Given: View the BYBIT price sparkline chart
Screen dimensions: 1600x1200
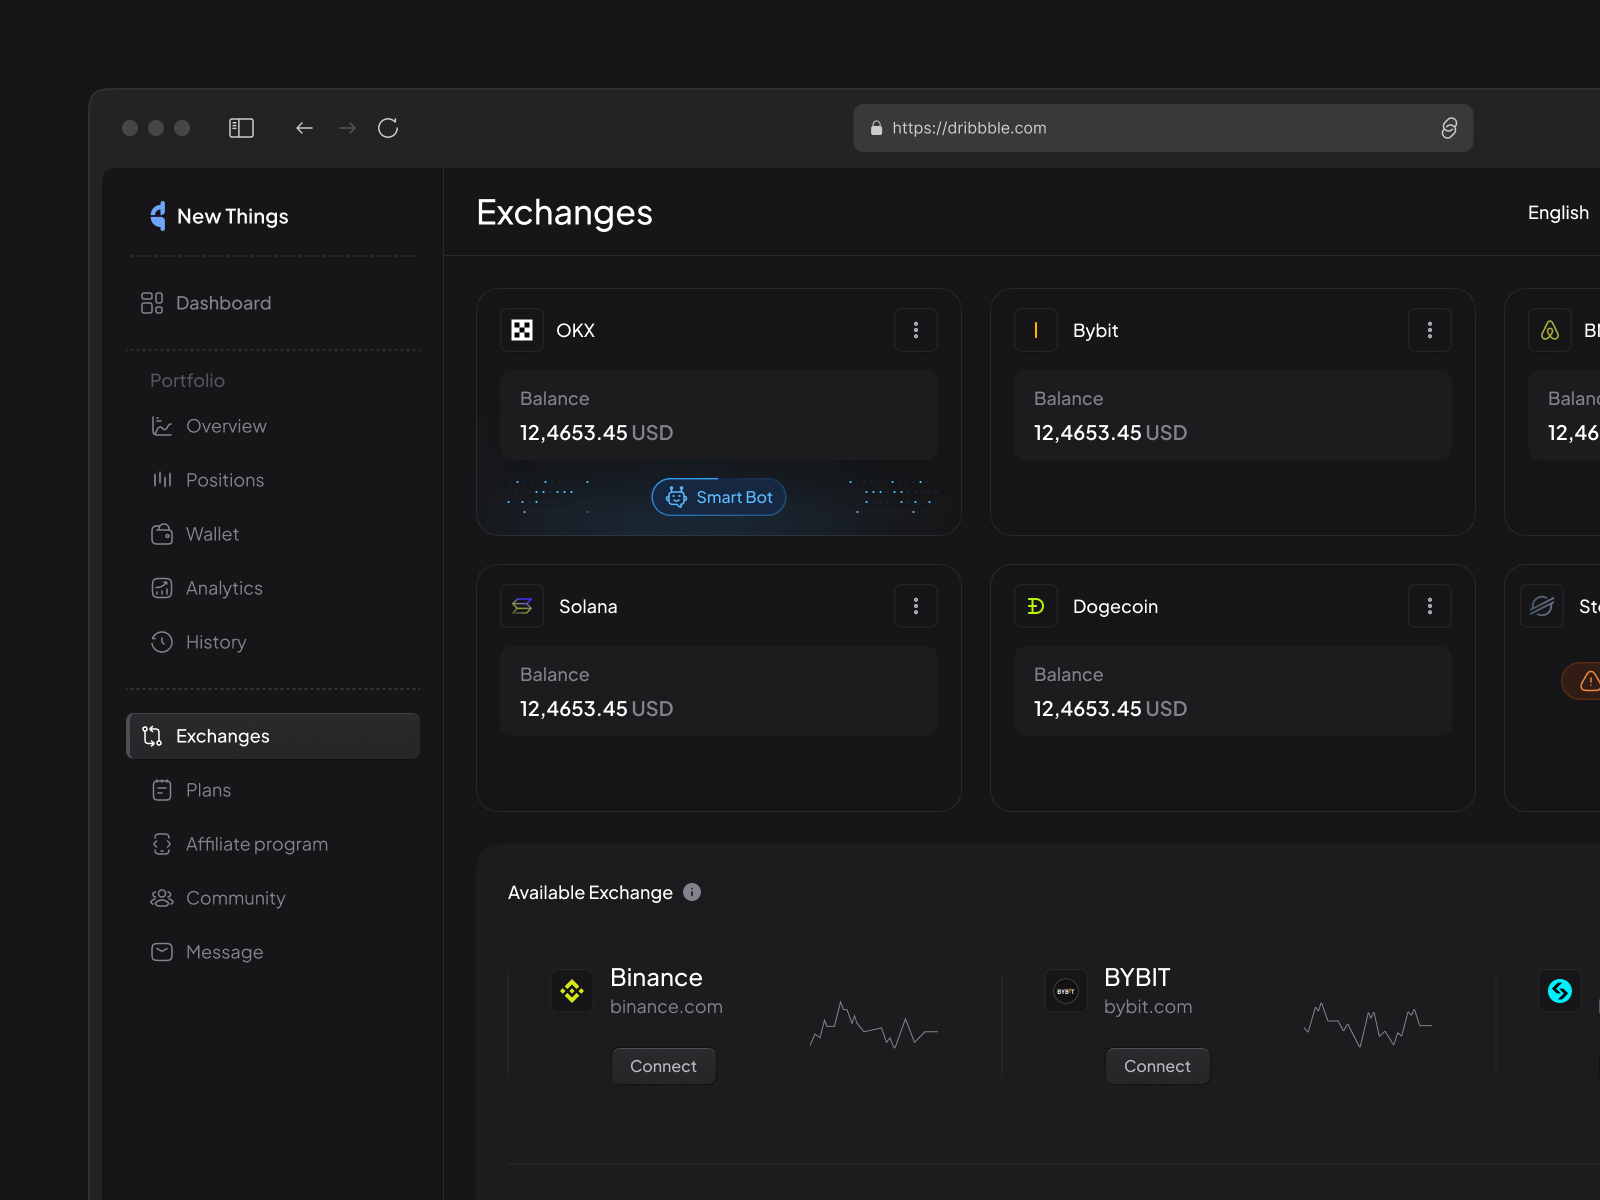Looking at the screenshot, I should (1368, 1025).
